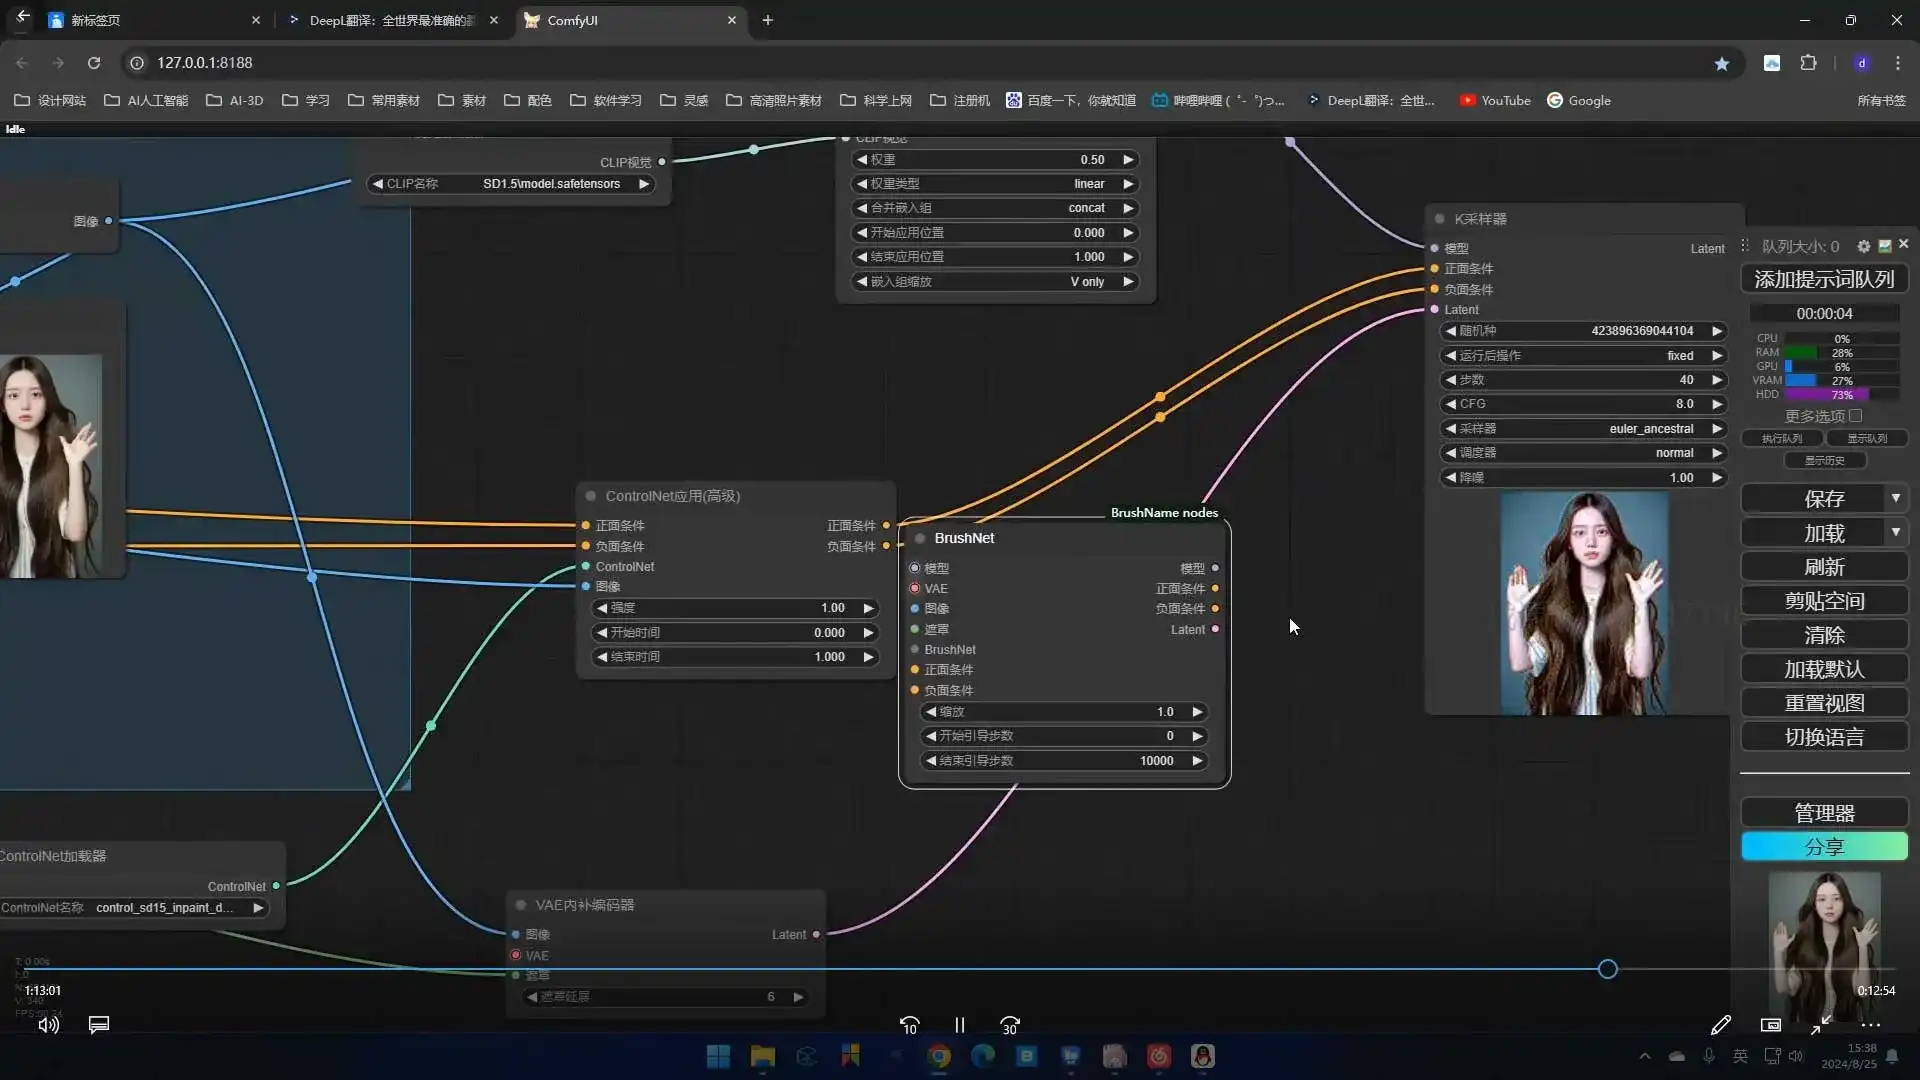Open ComfyUI settings gear in queue panel
This screenshot has height=1080, width=1920.
point(1863,246)
